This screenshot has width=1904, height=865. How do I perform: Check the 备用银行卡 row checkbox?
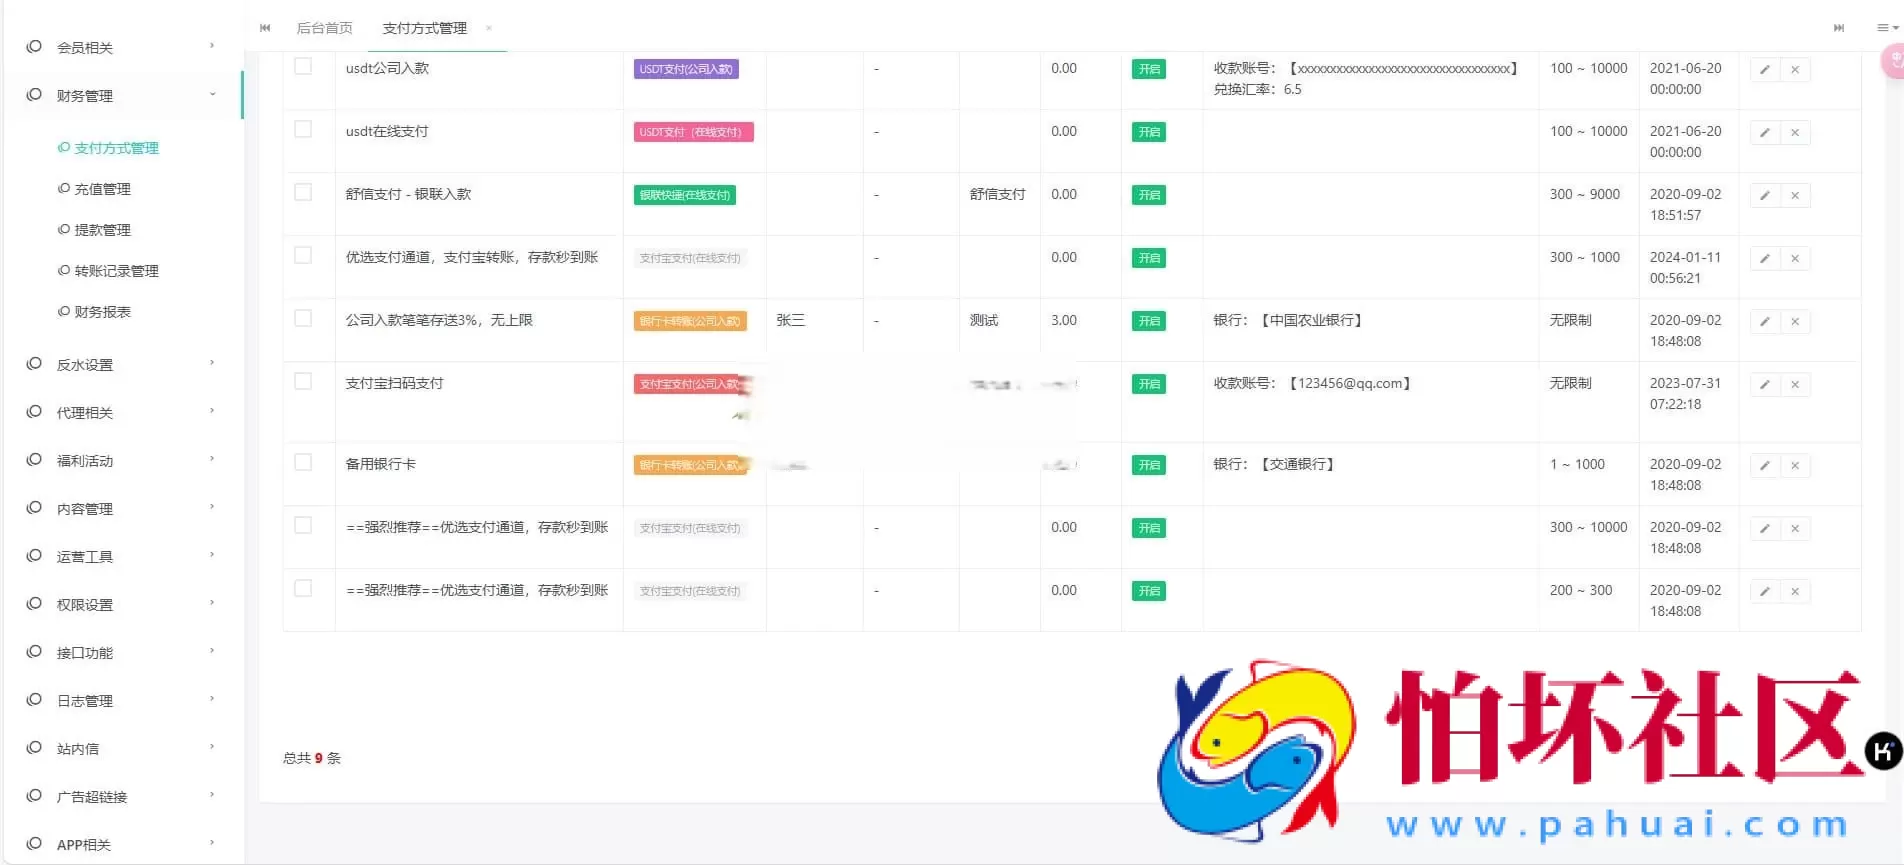[x=303, y=462]
